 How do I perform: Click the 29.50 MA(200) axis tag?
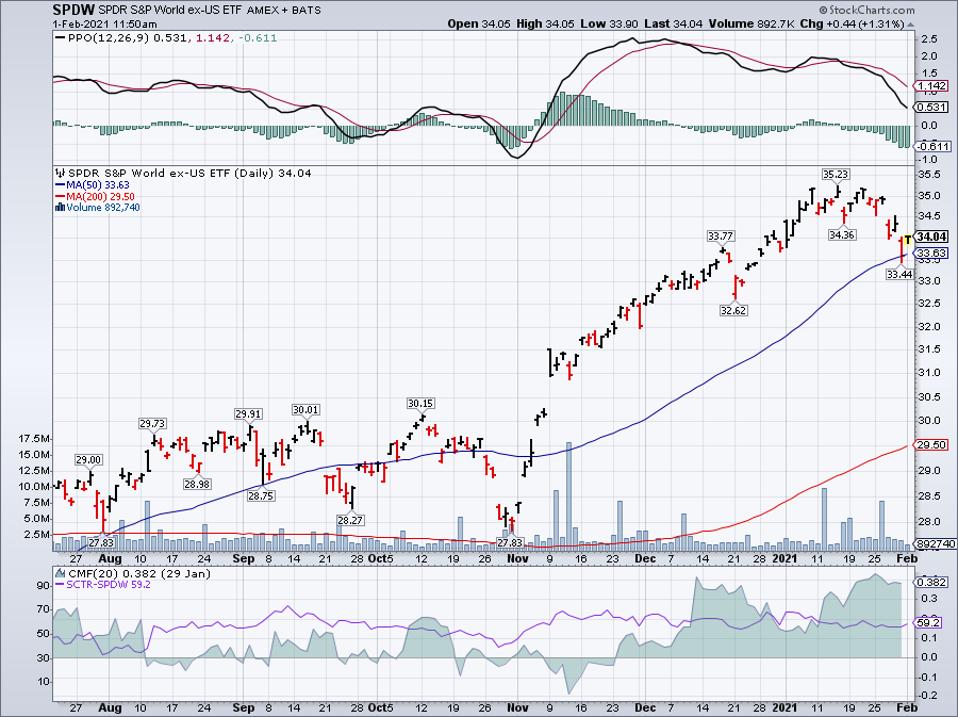[x=932, y=445]
